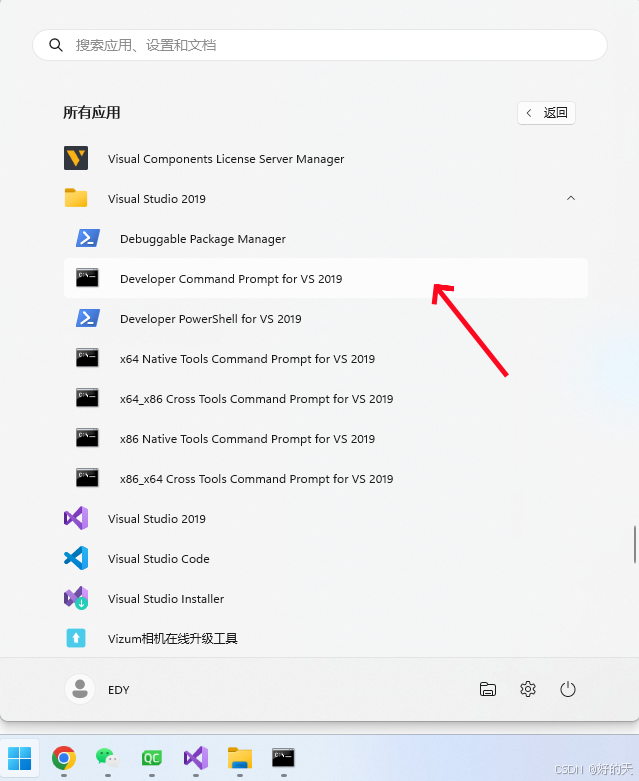Screen dimensions: 639x781
Task: Collapse the Visual Studio 2019 folder chevron
Action: (571, 198)
